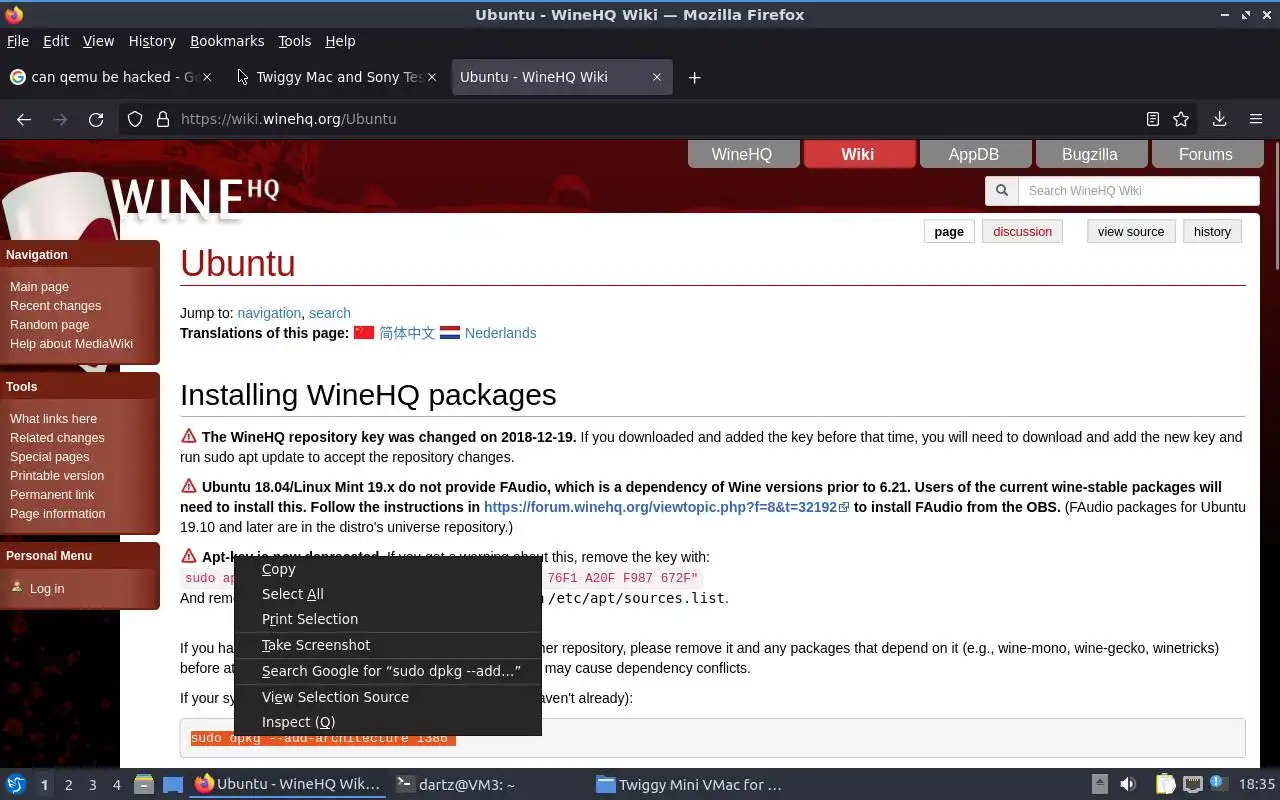Viewport: 1280px width, 800px height.
Task: Open the Bookmarks menu
Action: [227, 41]
